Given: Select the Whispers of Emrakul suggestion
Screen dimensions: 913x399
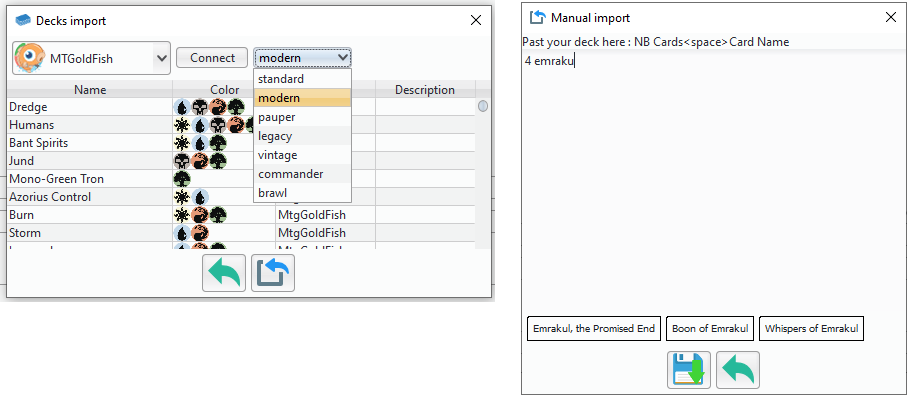Looking at the screenshot, I should point(811,329).
